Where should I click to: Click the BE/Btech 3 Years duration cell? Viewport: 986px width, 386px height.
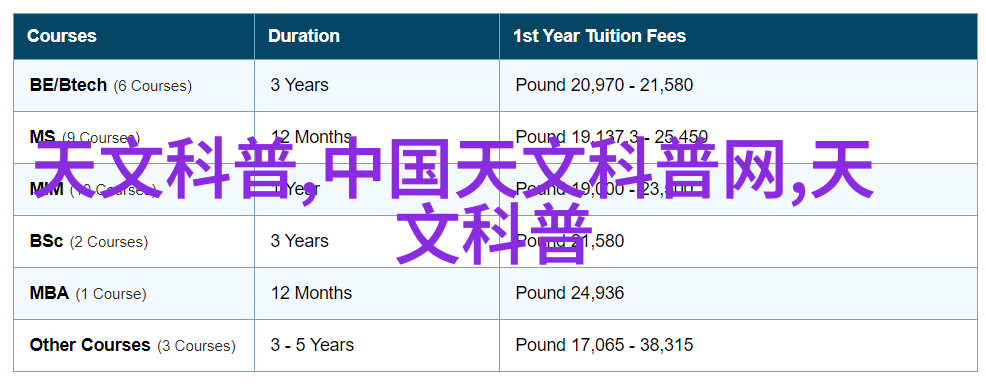click(377, 85)
